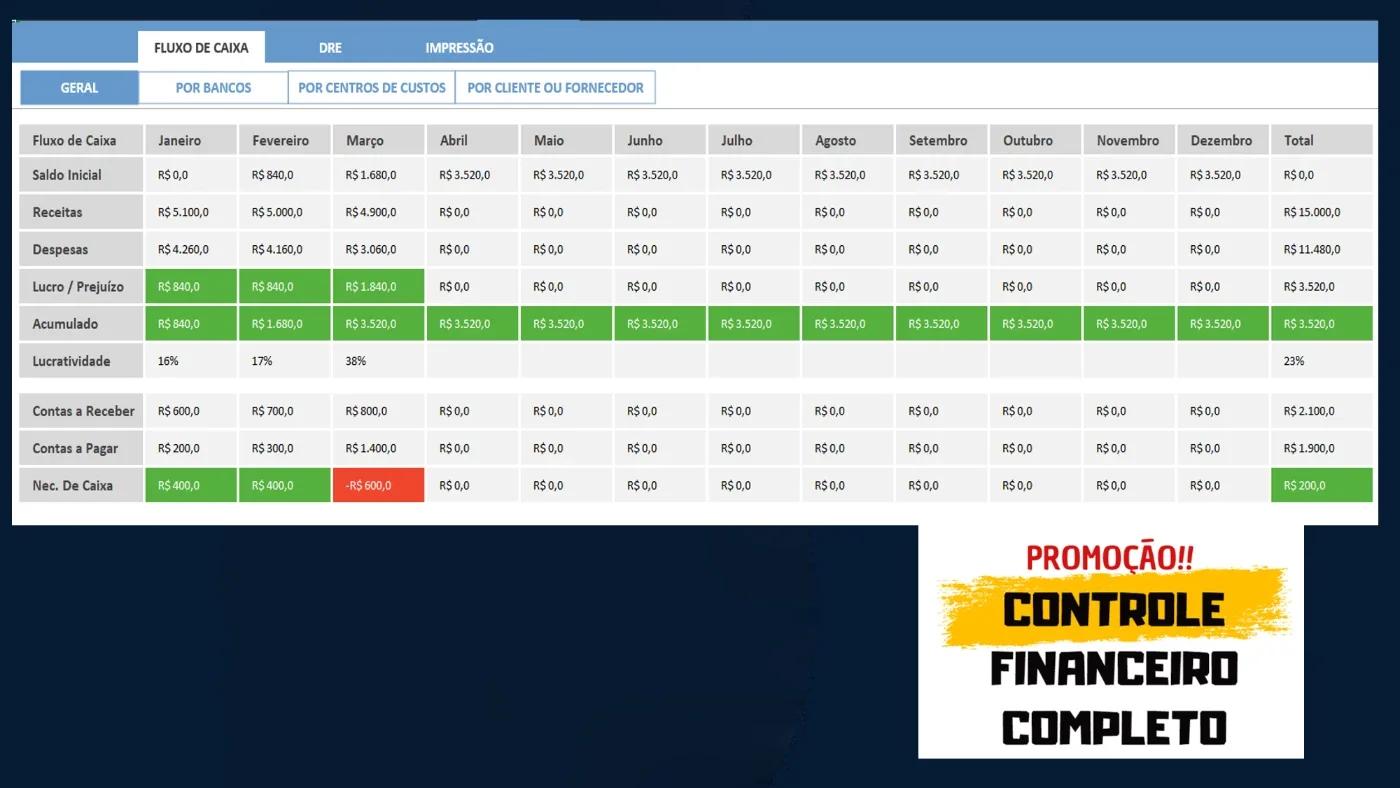The width and height of the screenshot is (1400, 788).
Task: Click the Junho column header
Action: tap(660, 140)
